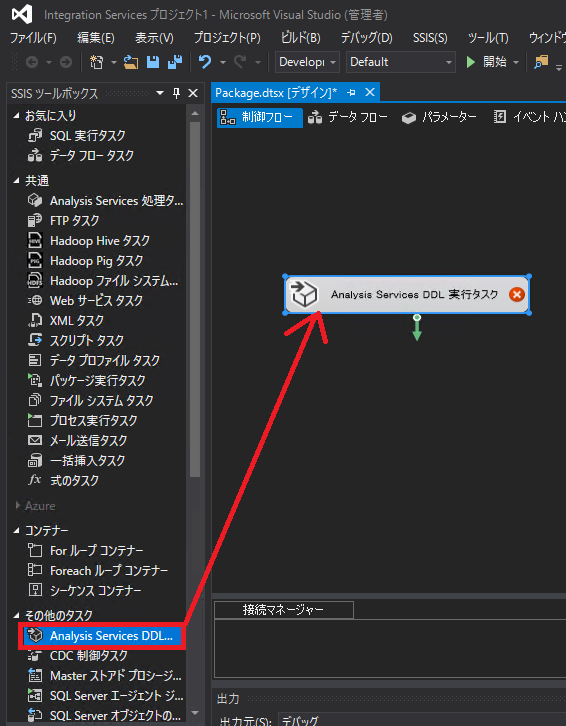Open the 編集(E) menu
Screen dimensions: 566x726
click(96, 38)
